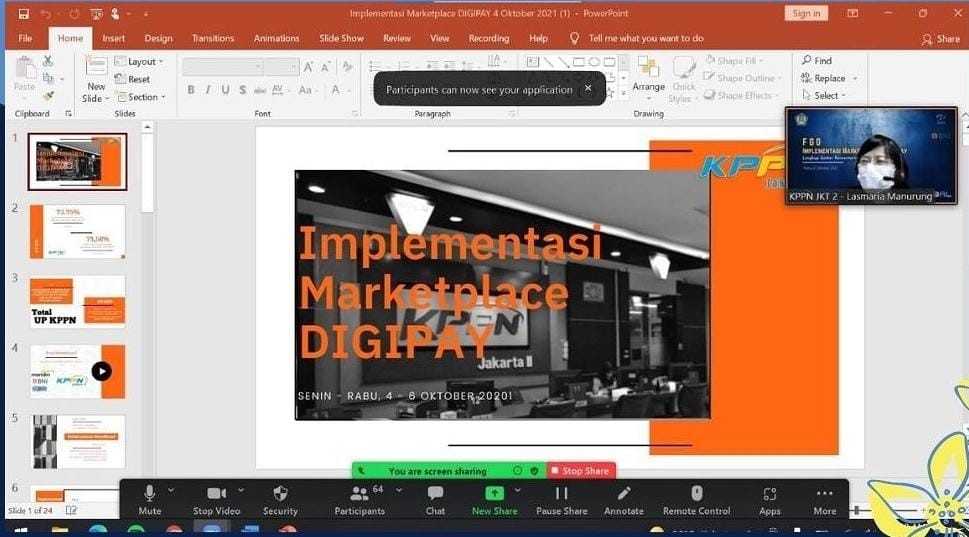Dismiss the participants notification with X
Viewport: 969px width, 537px height.
pyautogui.click(x=588, y=88)
